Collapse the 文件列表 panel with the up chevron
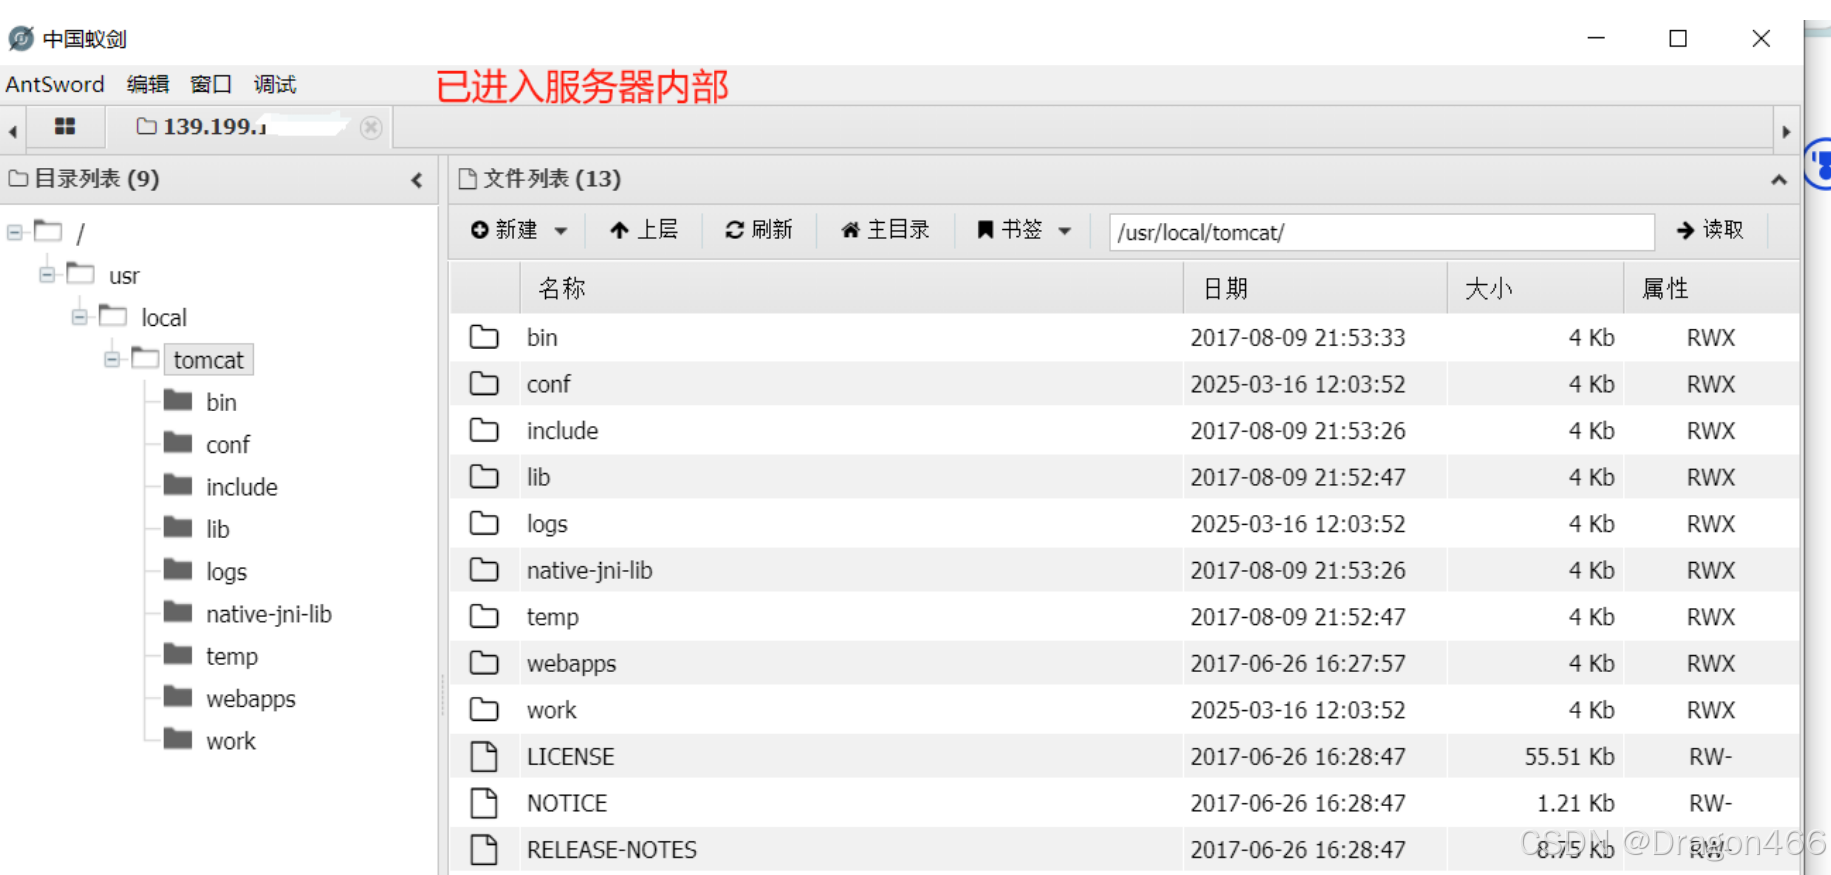 click(x=1778, y=180)
